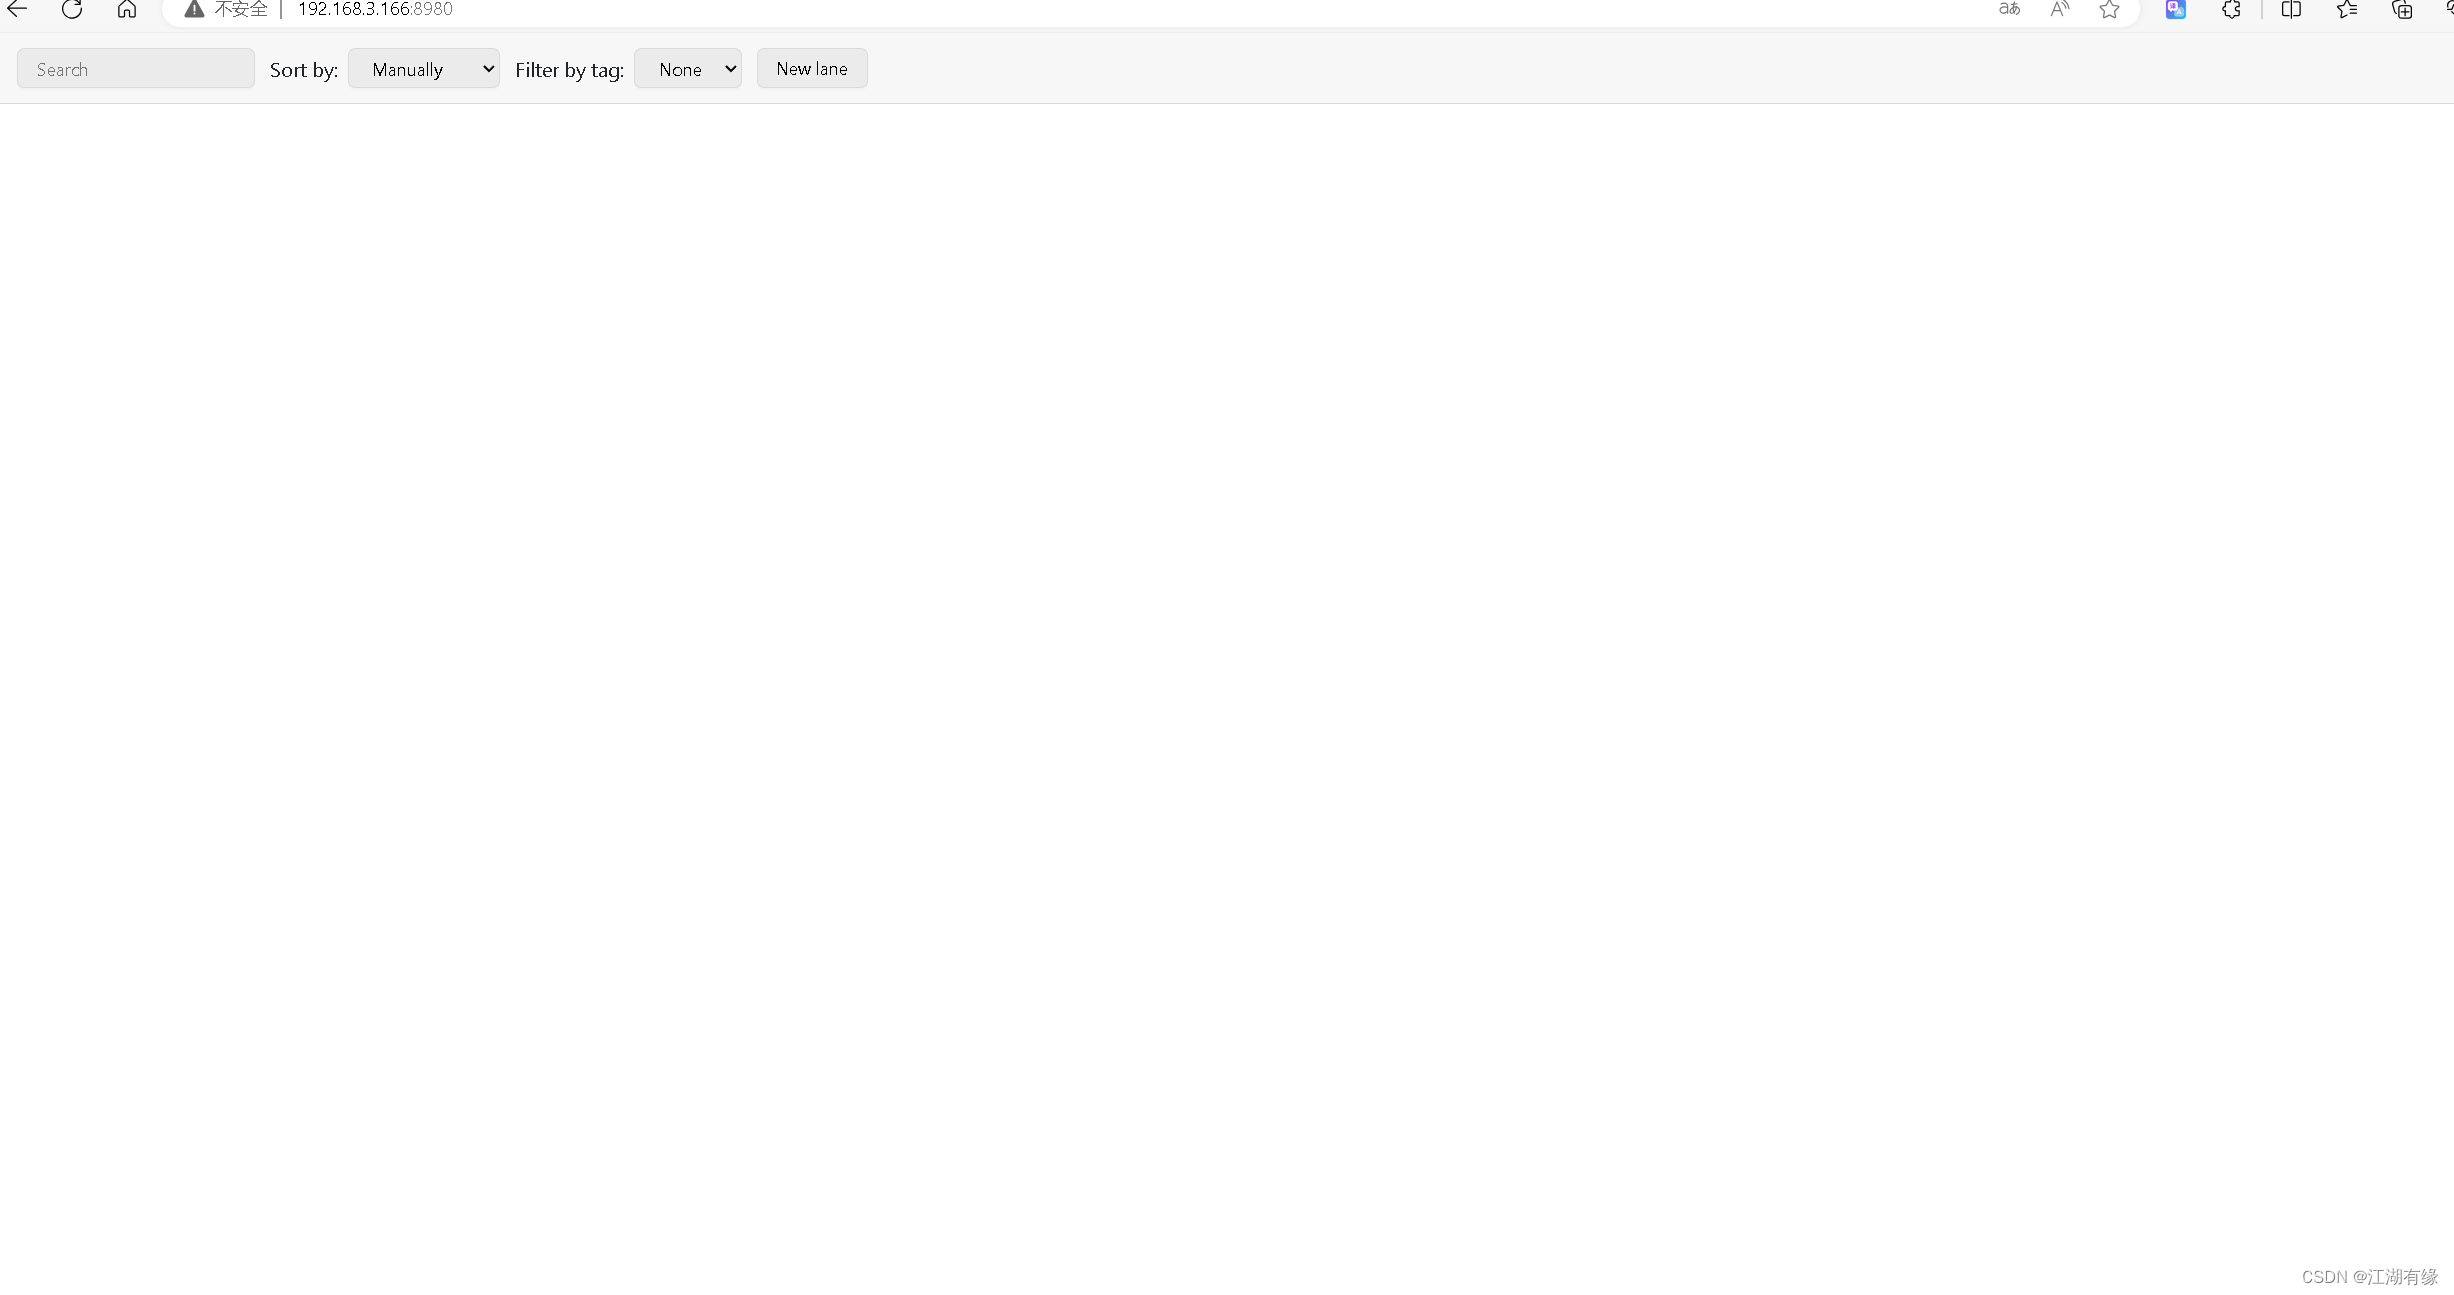The height and width of the screenshot is (1295, 2454).
Task: Reload the page with refresh icon
Action: tap(72, 9)
